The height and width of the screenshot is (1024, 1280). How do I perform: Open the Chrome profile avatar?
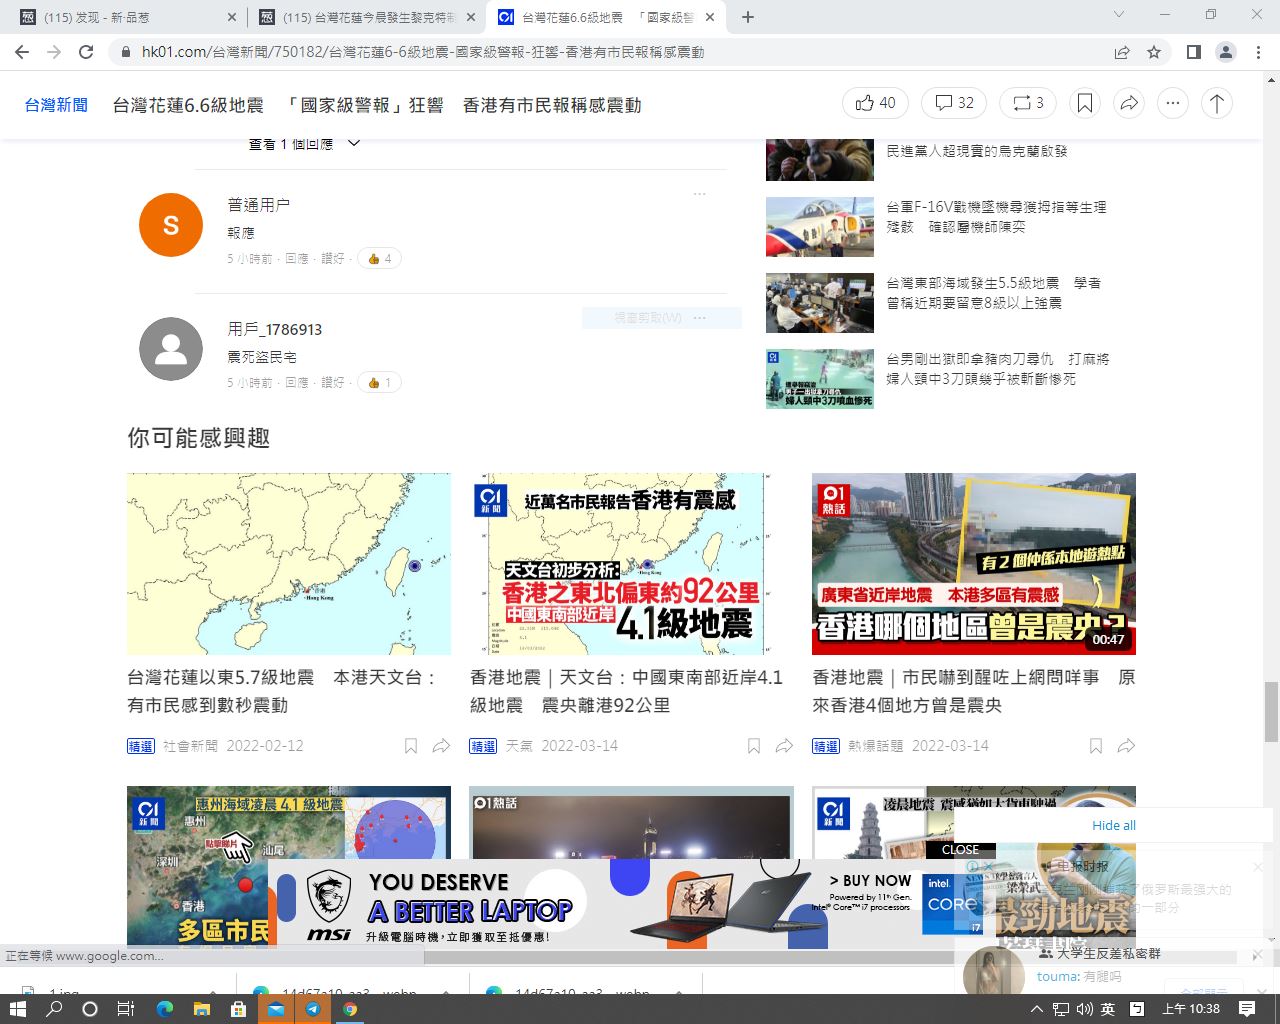(x=1225, y=52)
